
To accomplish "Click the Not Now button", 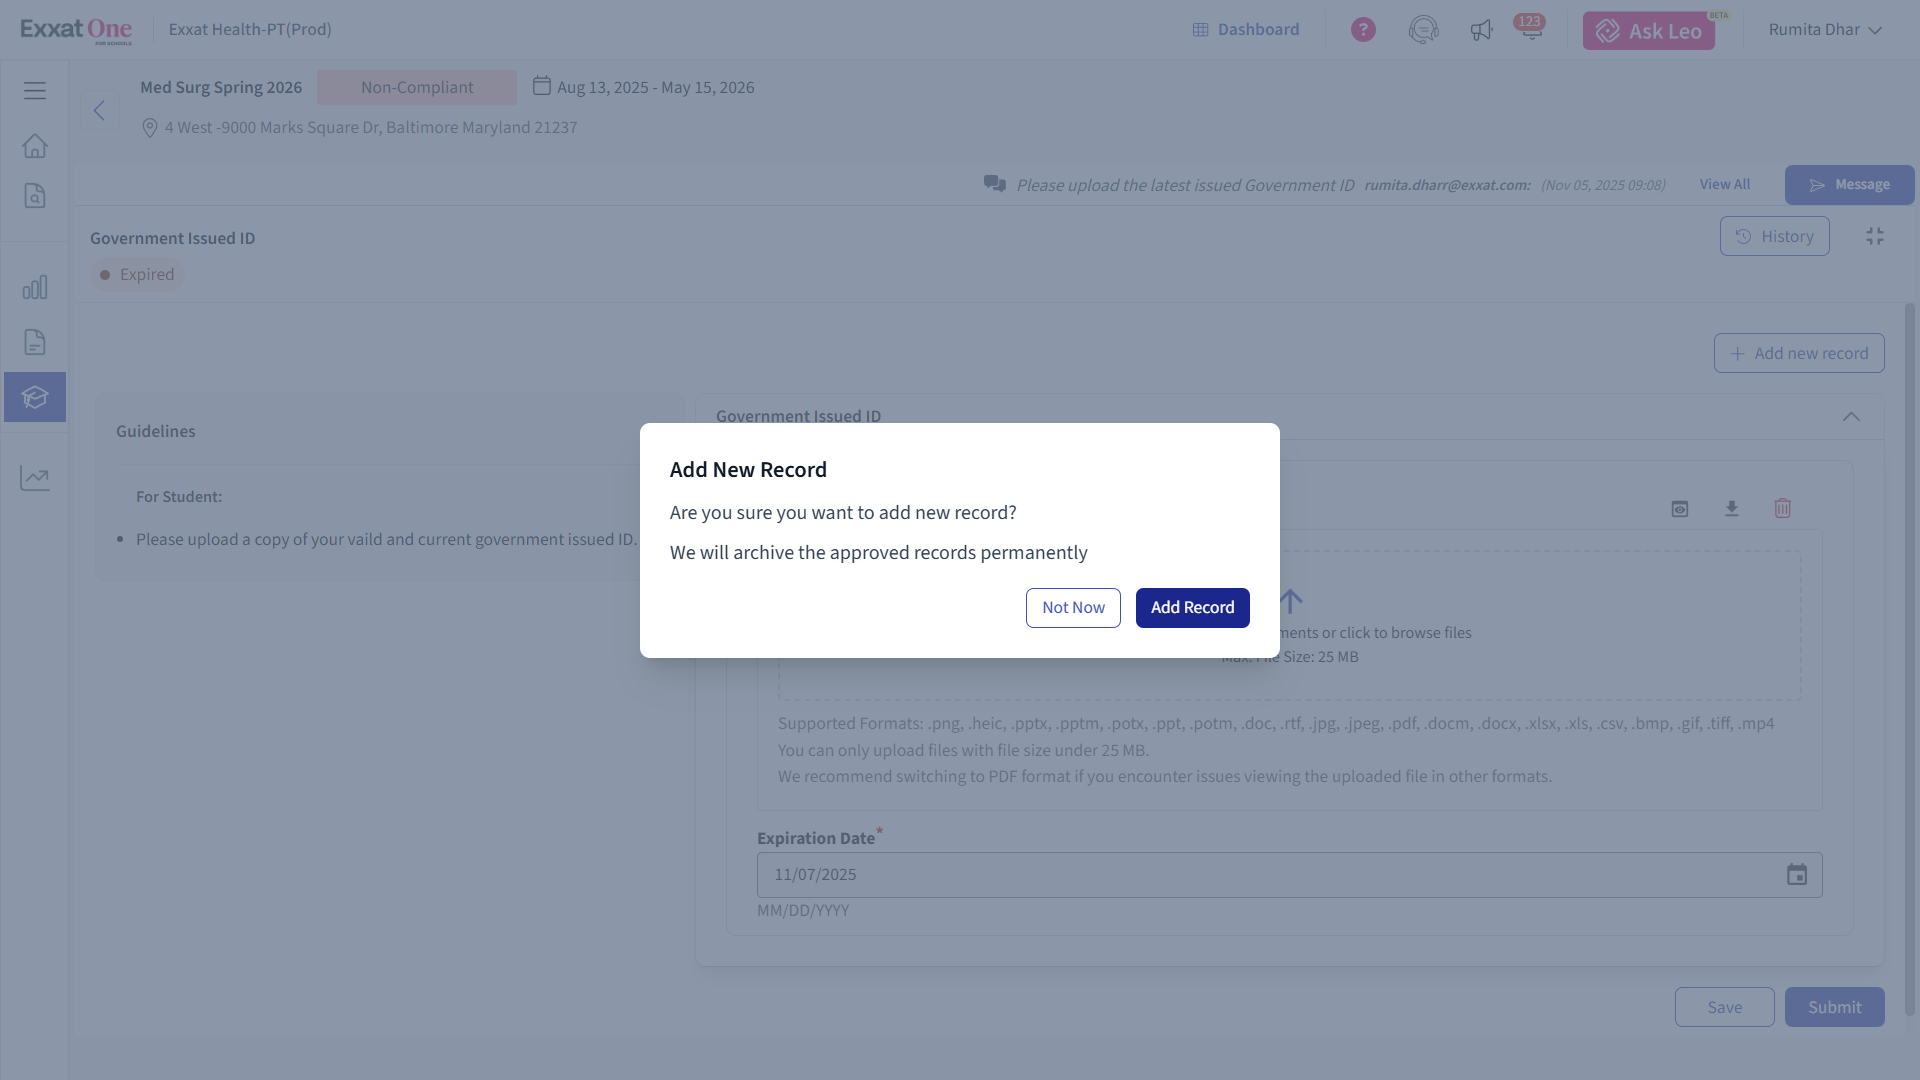I will coord(1073,608).
